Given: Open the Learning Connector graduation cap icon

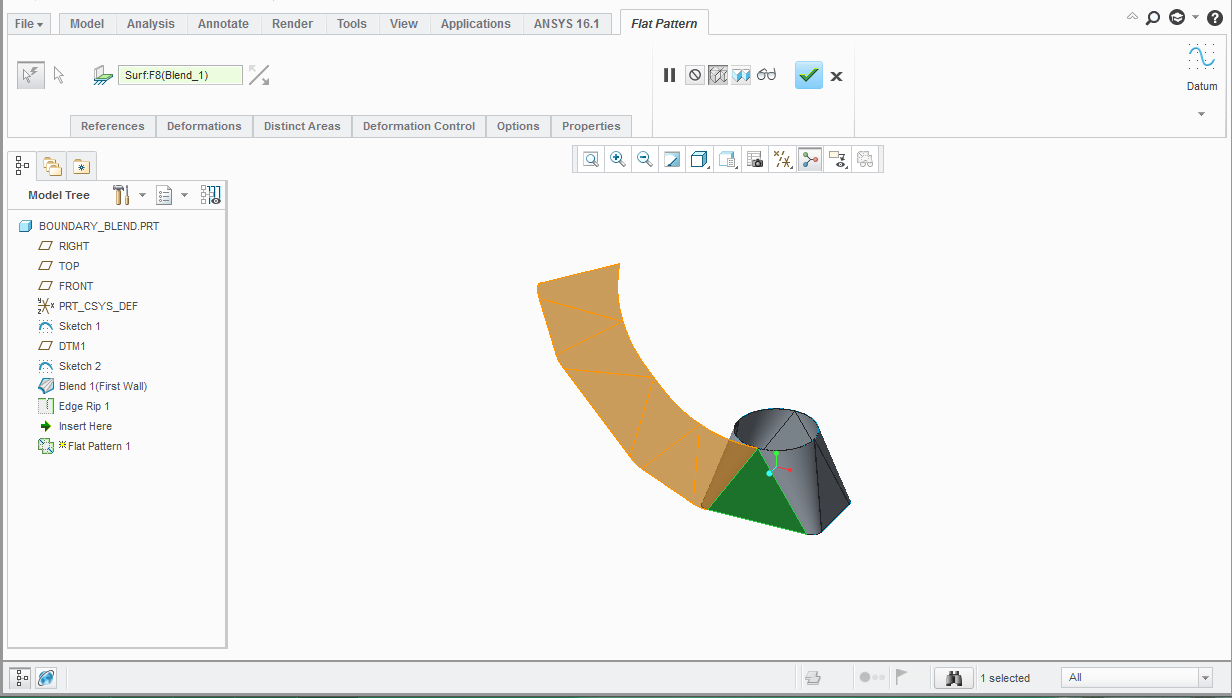Looking at the screenshot, I should coord(1177,17).
